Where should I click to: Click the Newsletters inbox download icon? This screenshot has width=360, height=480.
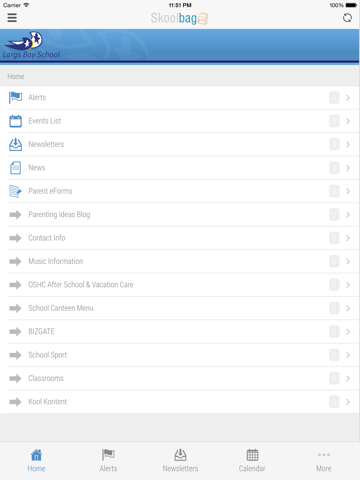[15, 144]
